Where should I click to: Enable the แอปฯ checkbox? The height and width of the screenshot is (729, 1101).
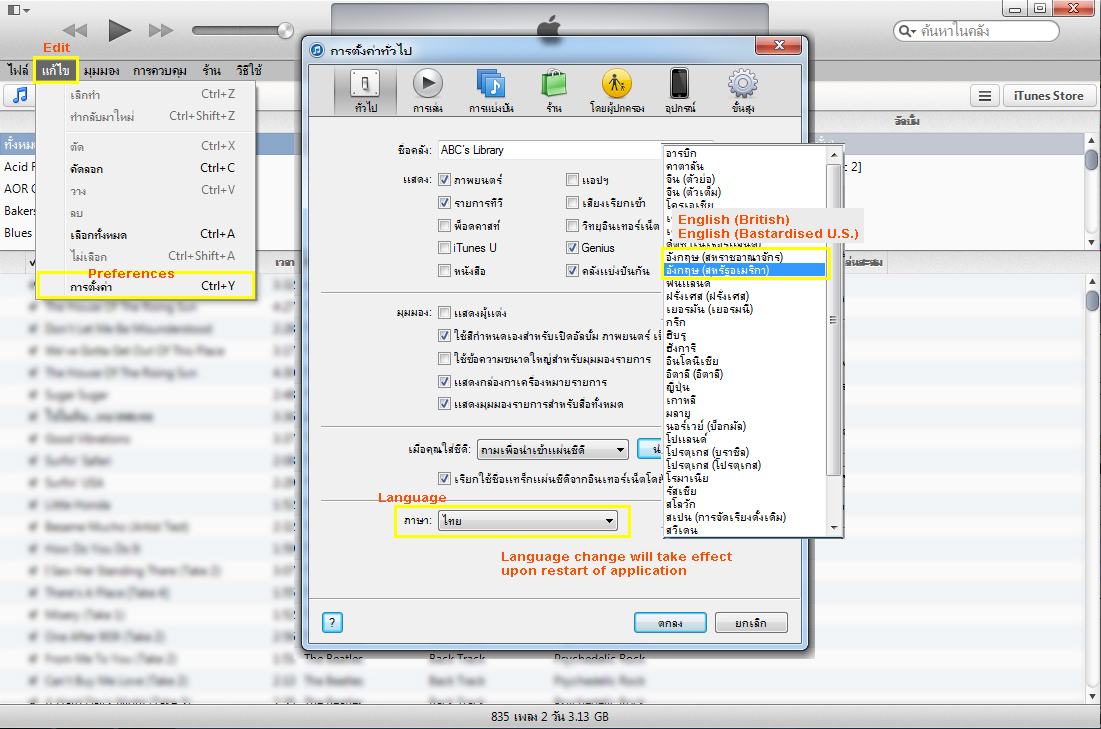(572, 180)
